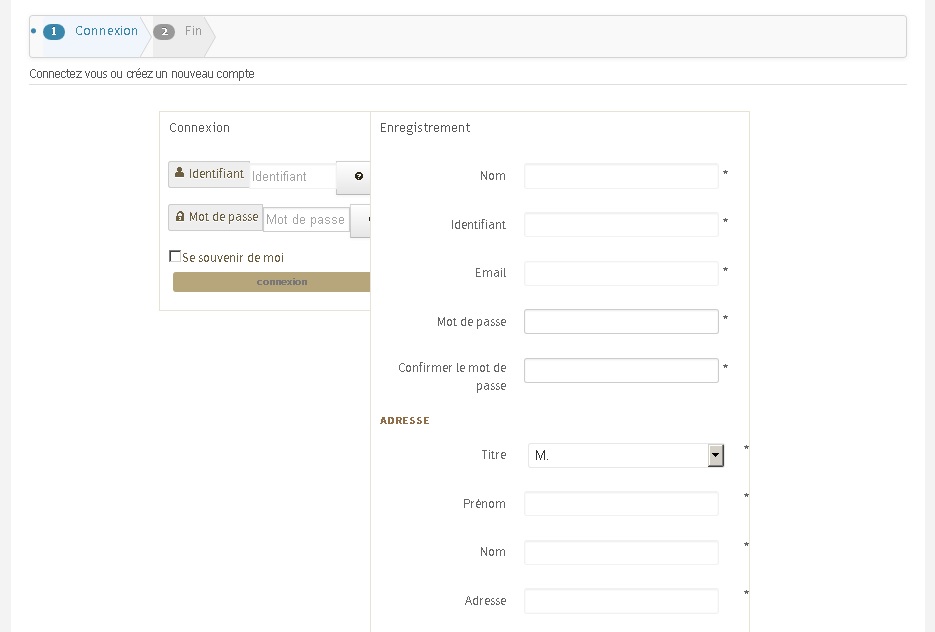
Task: Click the first Nom field under Enregistrement
Action: pyautogui.click(x=621, y=176)
